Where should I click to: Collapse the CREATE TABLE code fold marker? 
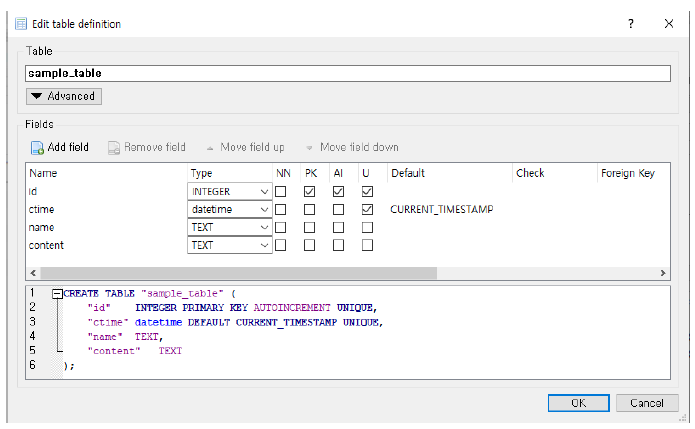[x=57, y=294]
